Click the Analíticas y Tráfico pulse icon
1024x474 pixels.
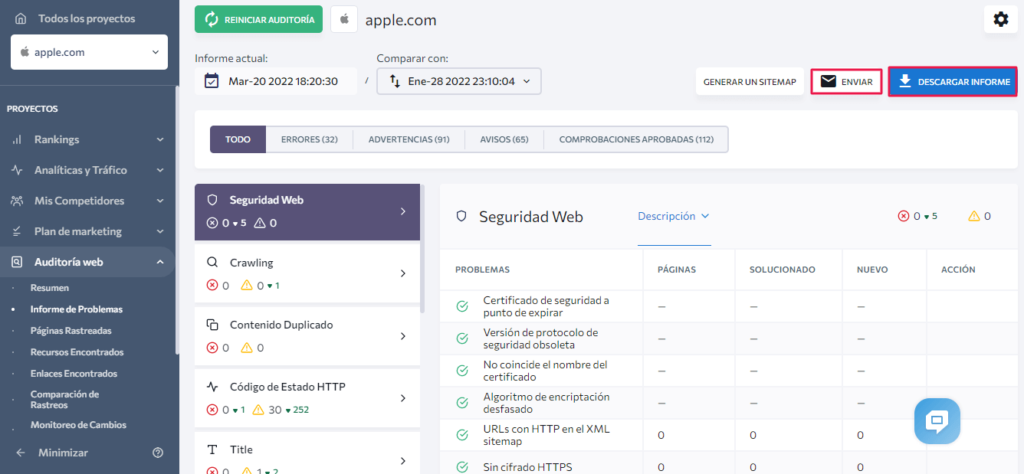pyautogui.click(x=18, y=170)
